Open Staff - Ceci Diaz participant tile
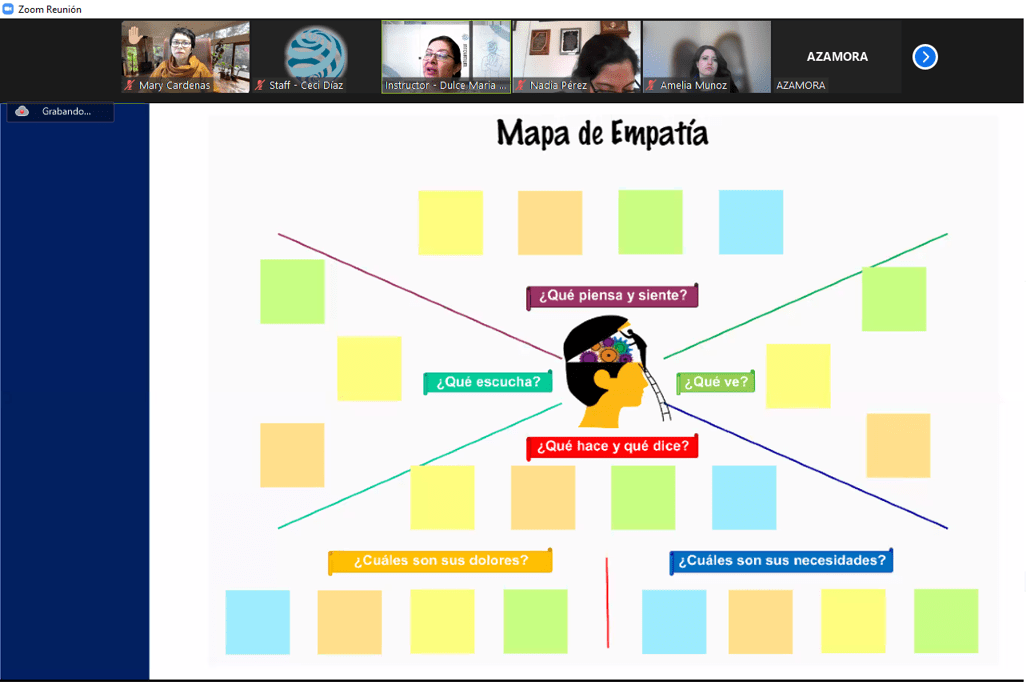This screenshot has width=1026, height=682. [316, 56]
